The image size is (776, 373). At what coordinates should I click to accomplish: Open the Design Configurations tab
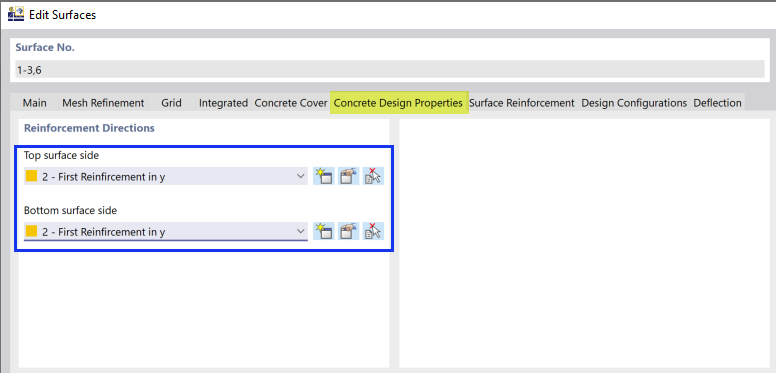[634, 103]
